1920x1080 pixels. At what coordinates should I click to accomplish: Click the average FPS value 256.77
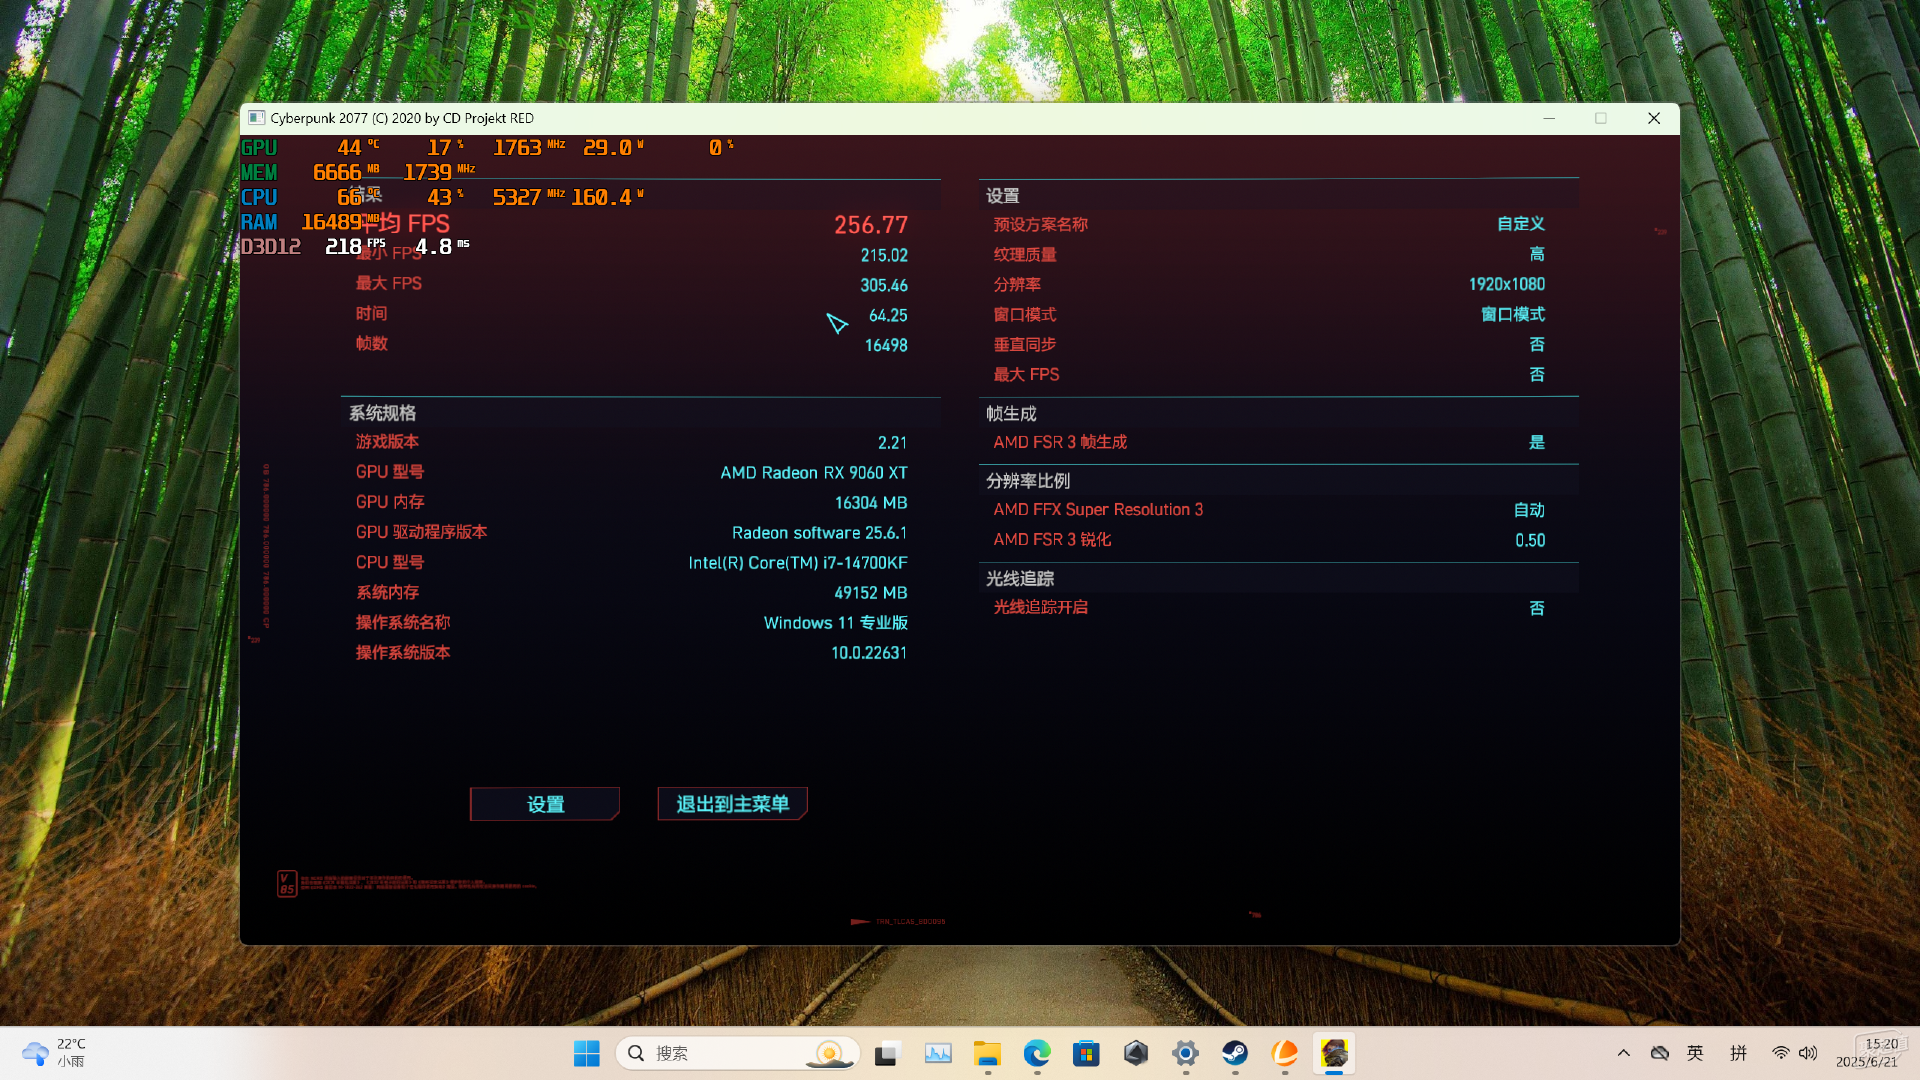pyautogui.click(x=871, y=225)
